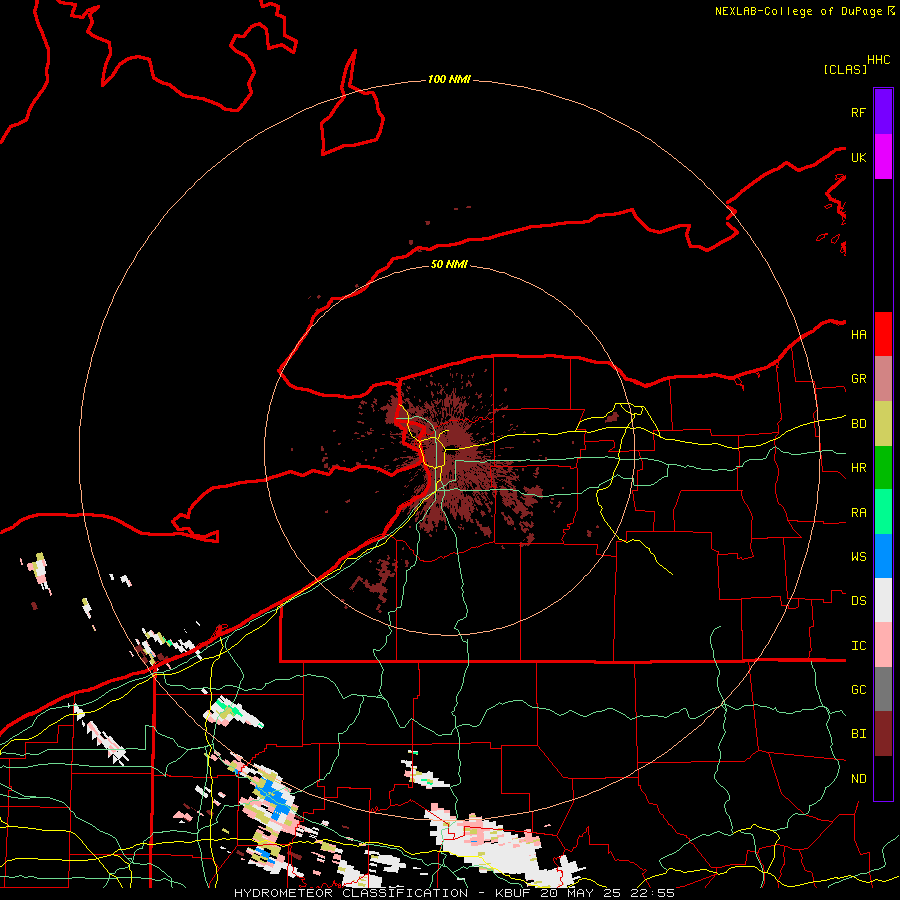This screenshot has width=900, height=900.
Task: Click the UK legend label
Action: coord(858,157)
